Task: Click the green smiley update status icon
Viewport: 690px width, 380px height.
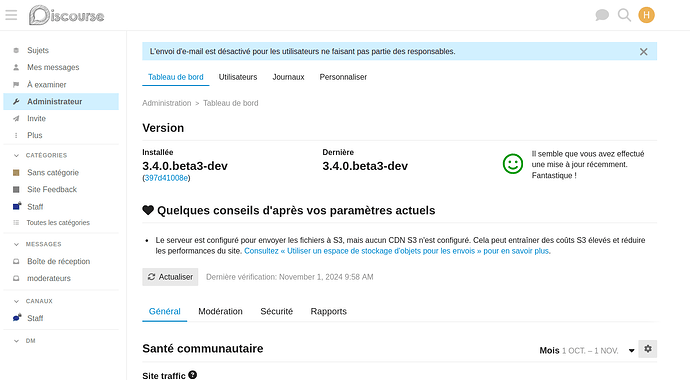Action: (x=513, y=164)
